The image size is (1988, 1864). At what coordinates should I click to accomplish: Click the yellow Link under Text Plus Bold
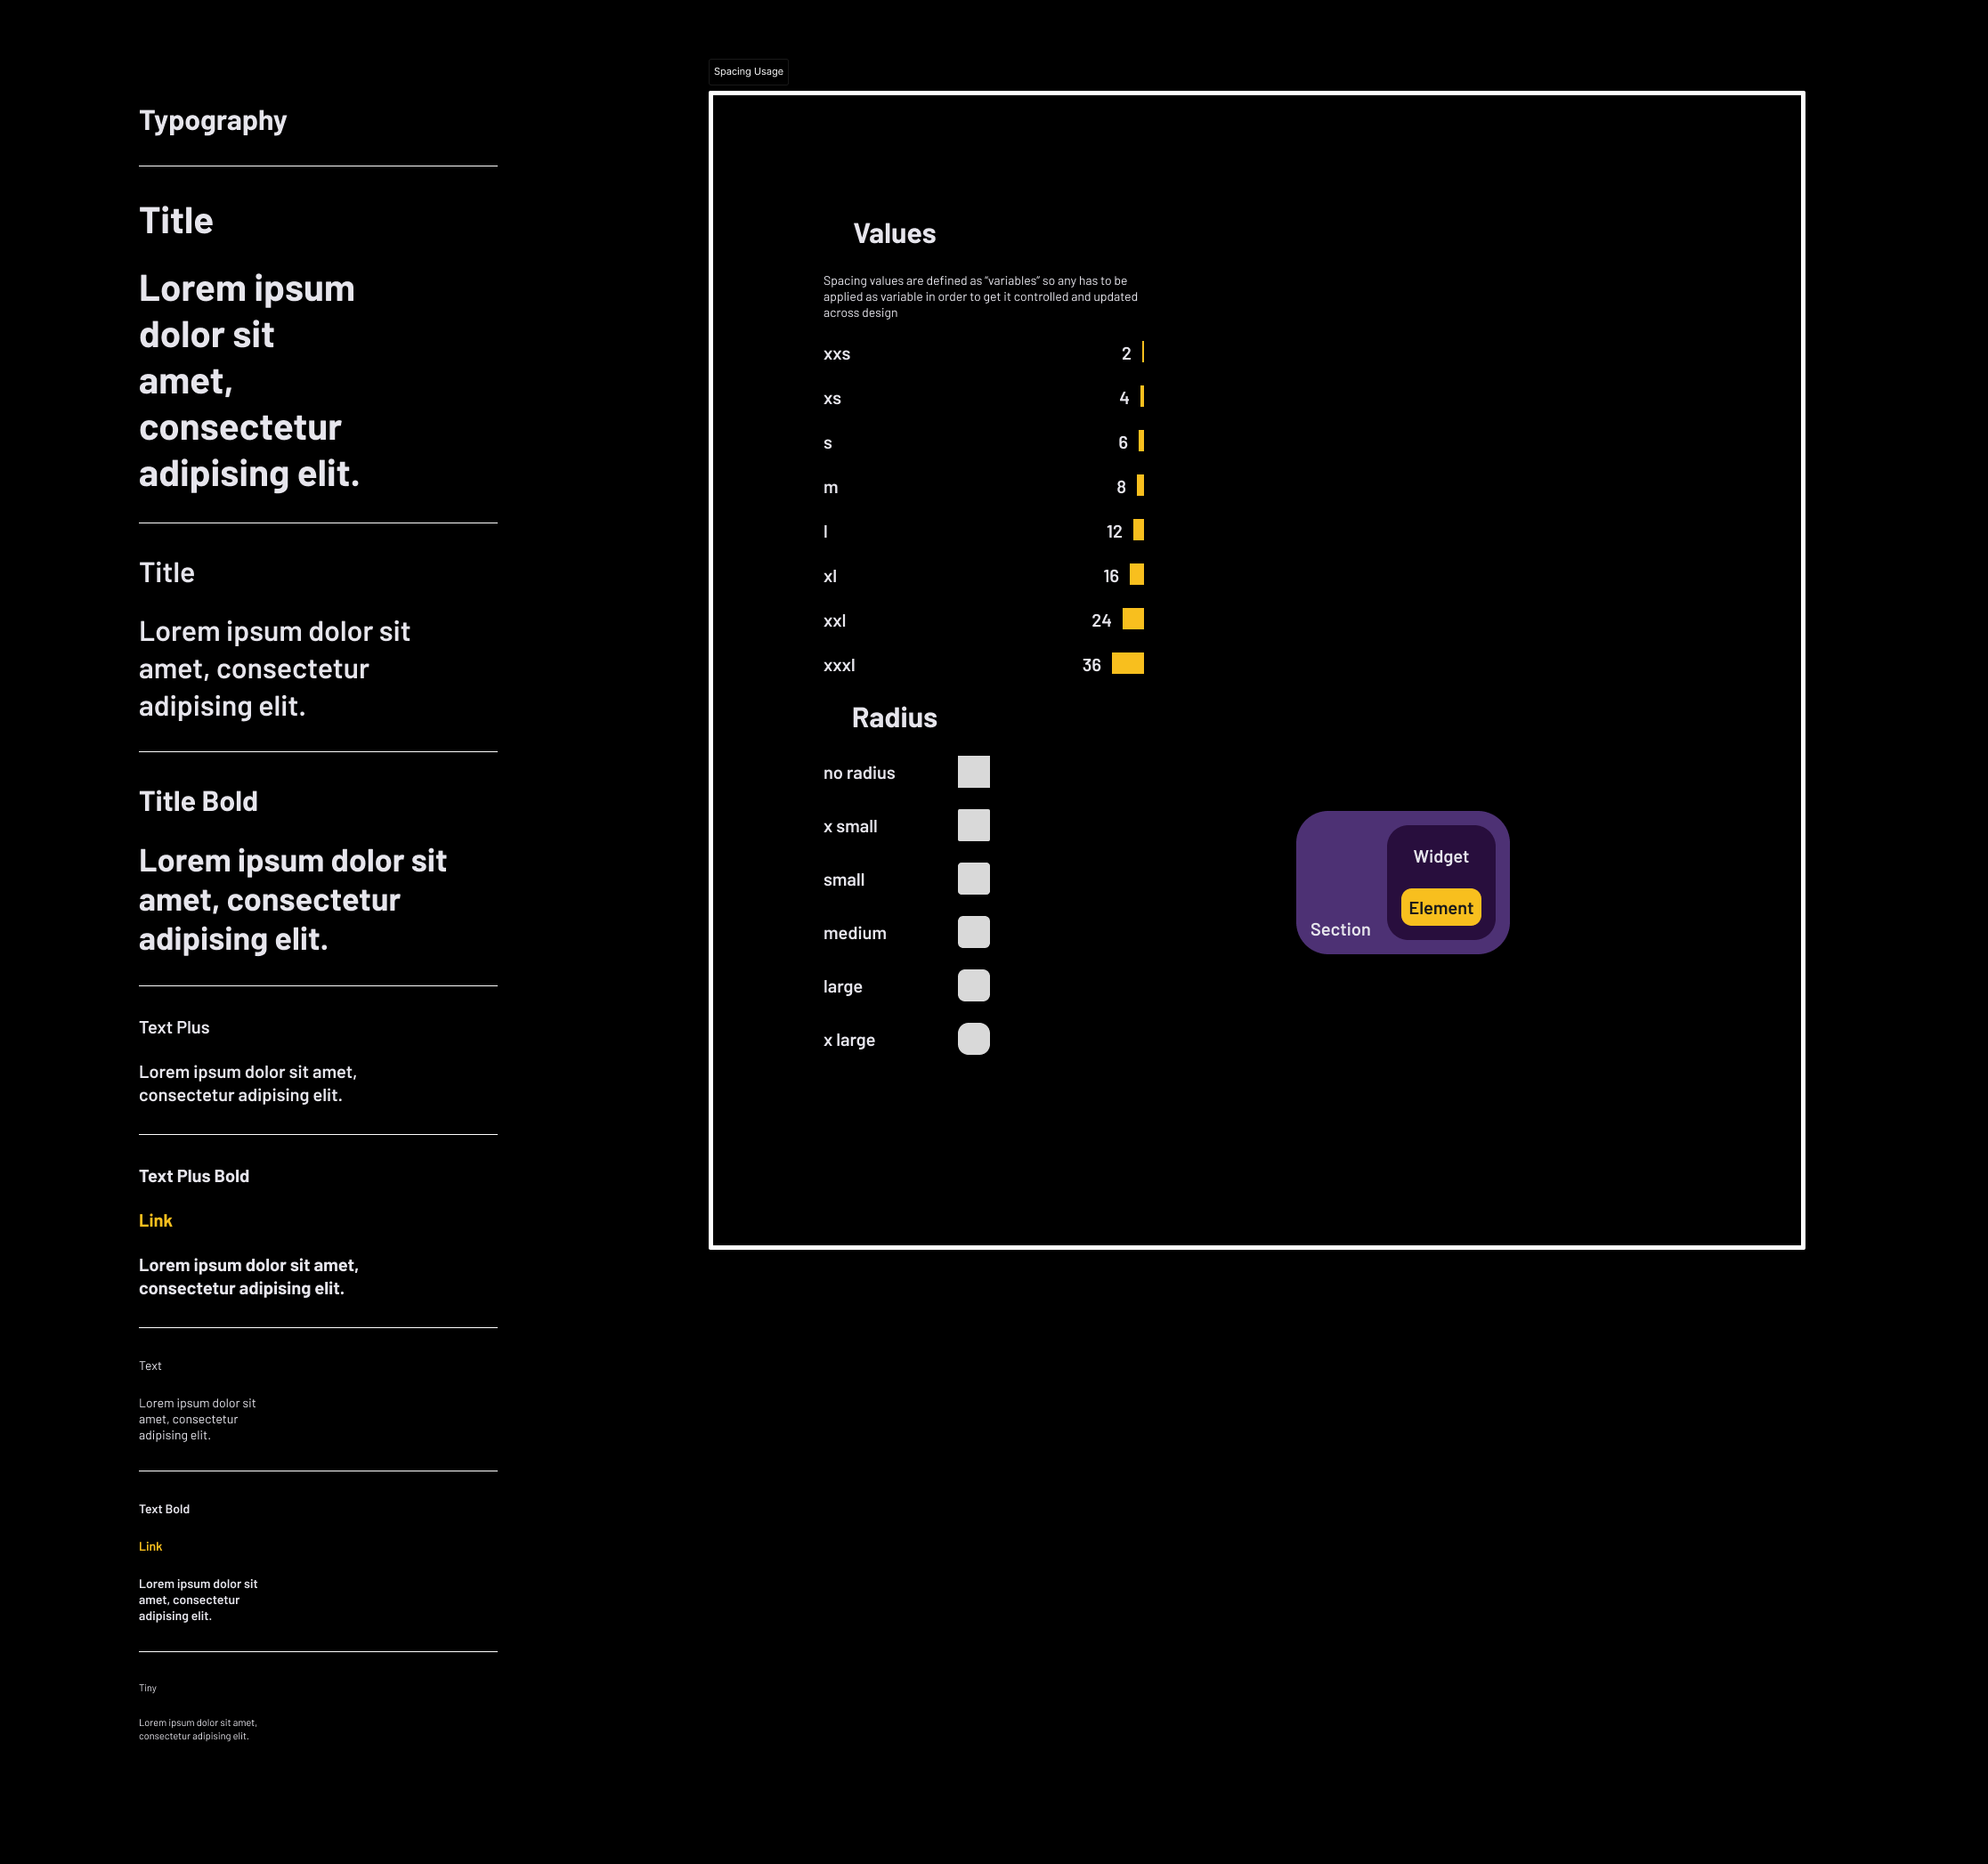(x=155, y=1221)
